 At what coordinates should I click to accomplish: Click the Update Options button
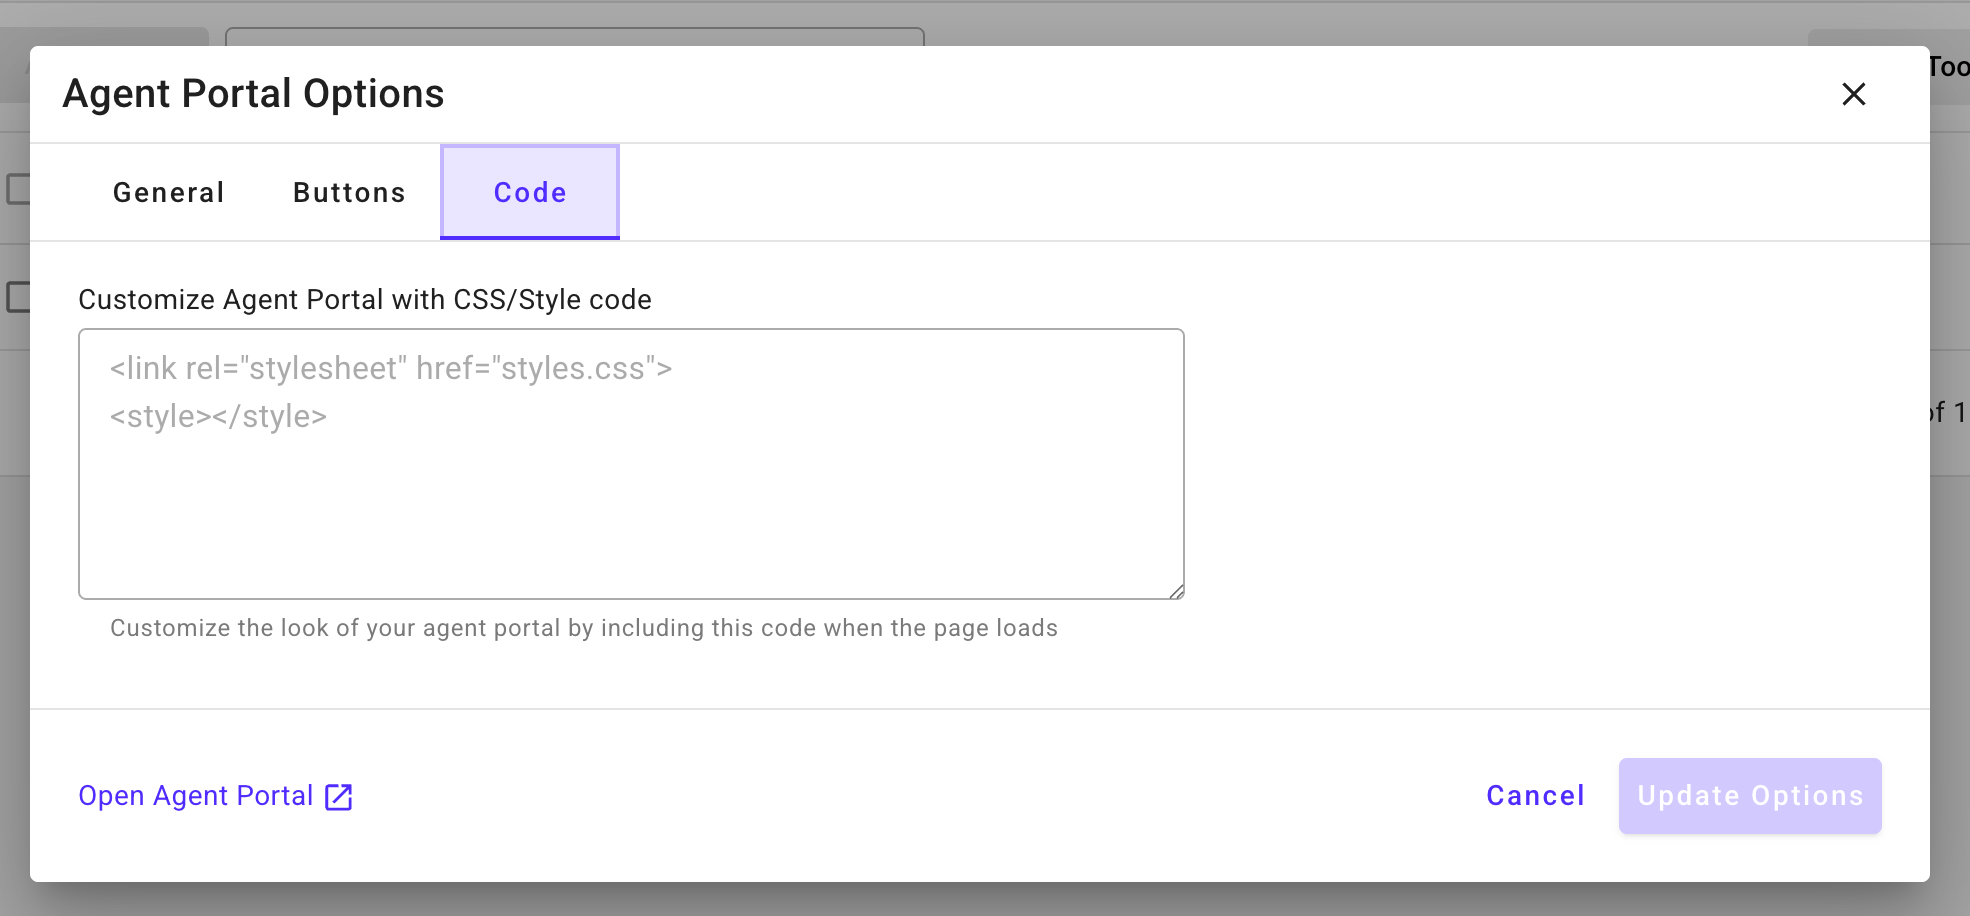click(1750, 796)
